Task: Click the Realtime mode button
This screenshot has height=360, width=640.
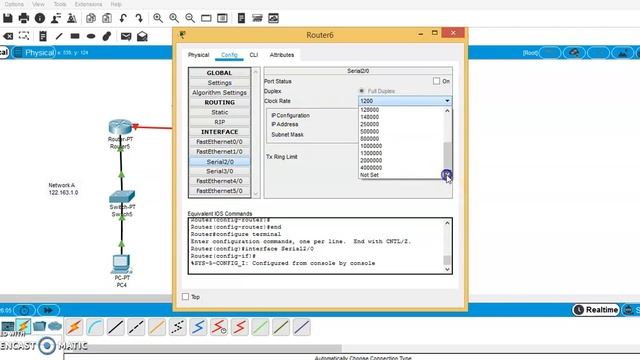Action: coord(596,310)
